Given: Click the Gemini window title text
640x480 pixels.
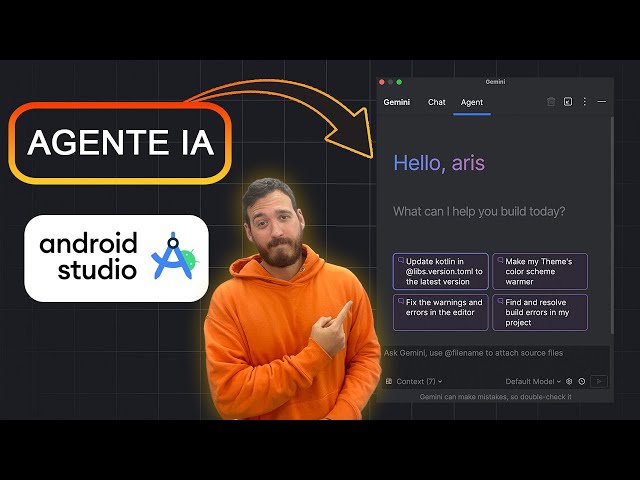Looking at the screenshot, I should (x=495, y=82).
